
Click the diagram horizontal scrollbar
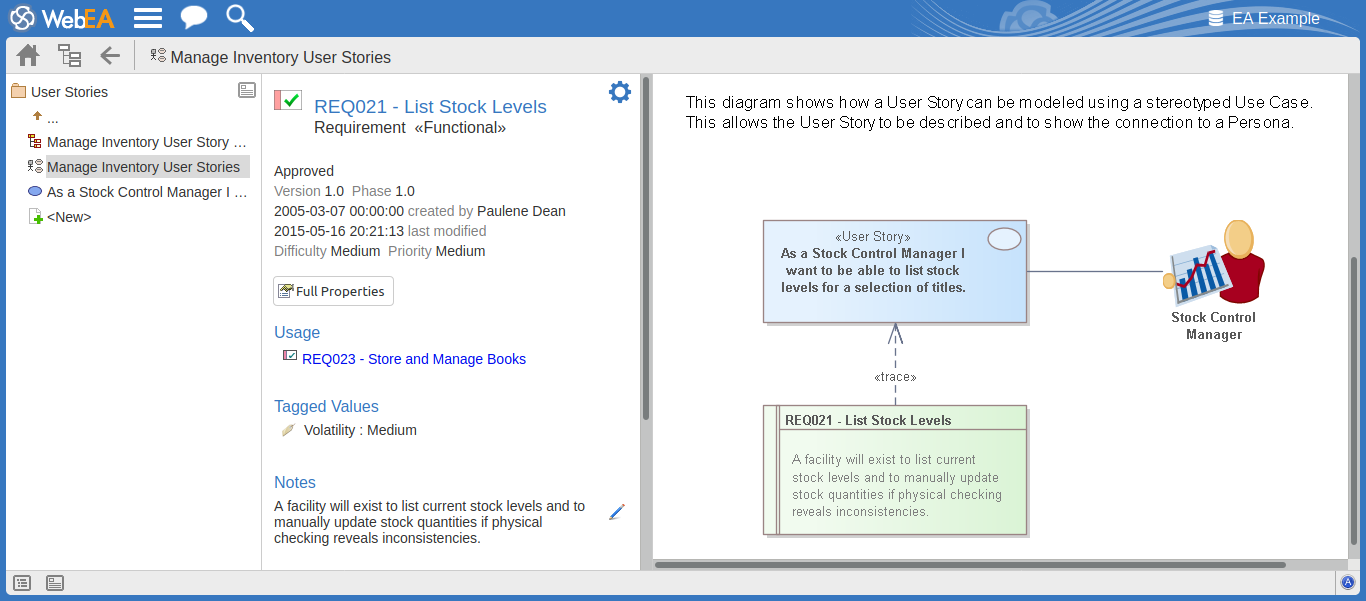click(x=970, y=565)
